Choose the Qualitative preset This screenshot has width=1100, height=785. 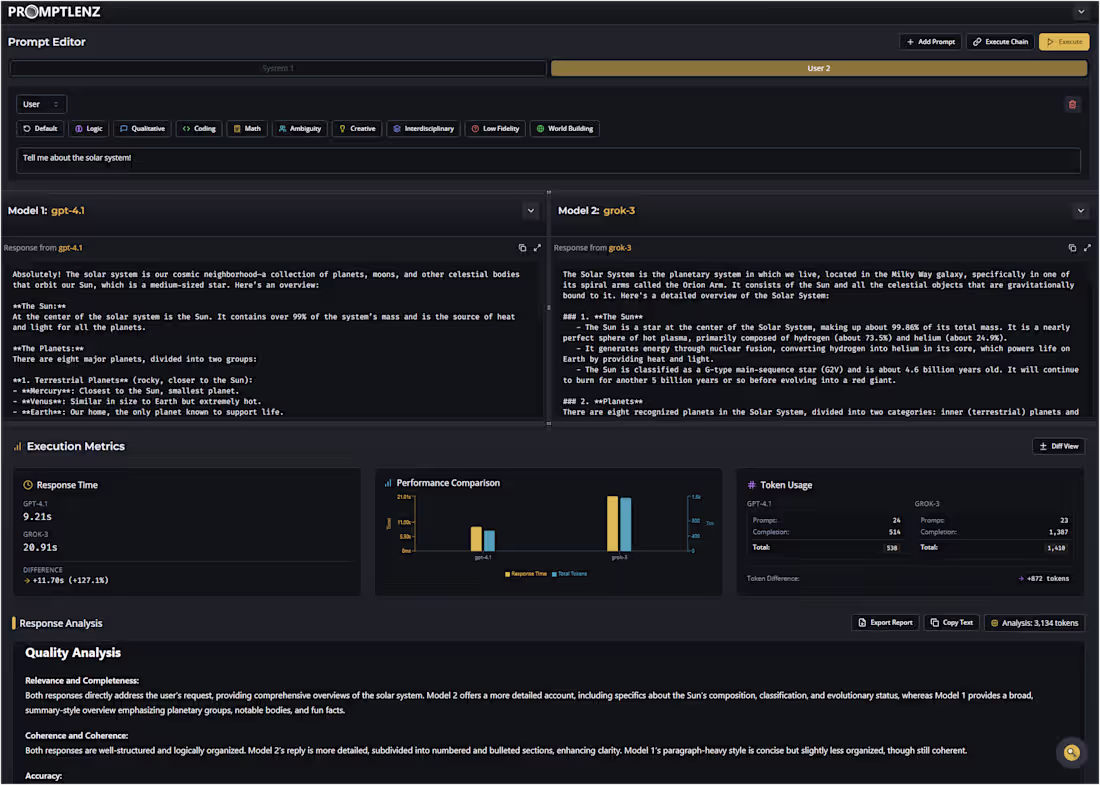coord(142,129)
